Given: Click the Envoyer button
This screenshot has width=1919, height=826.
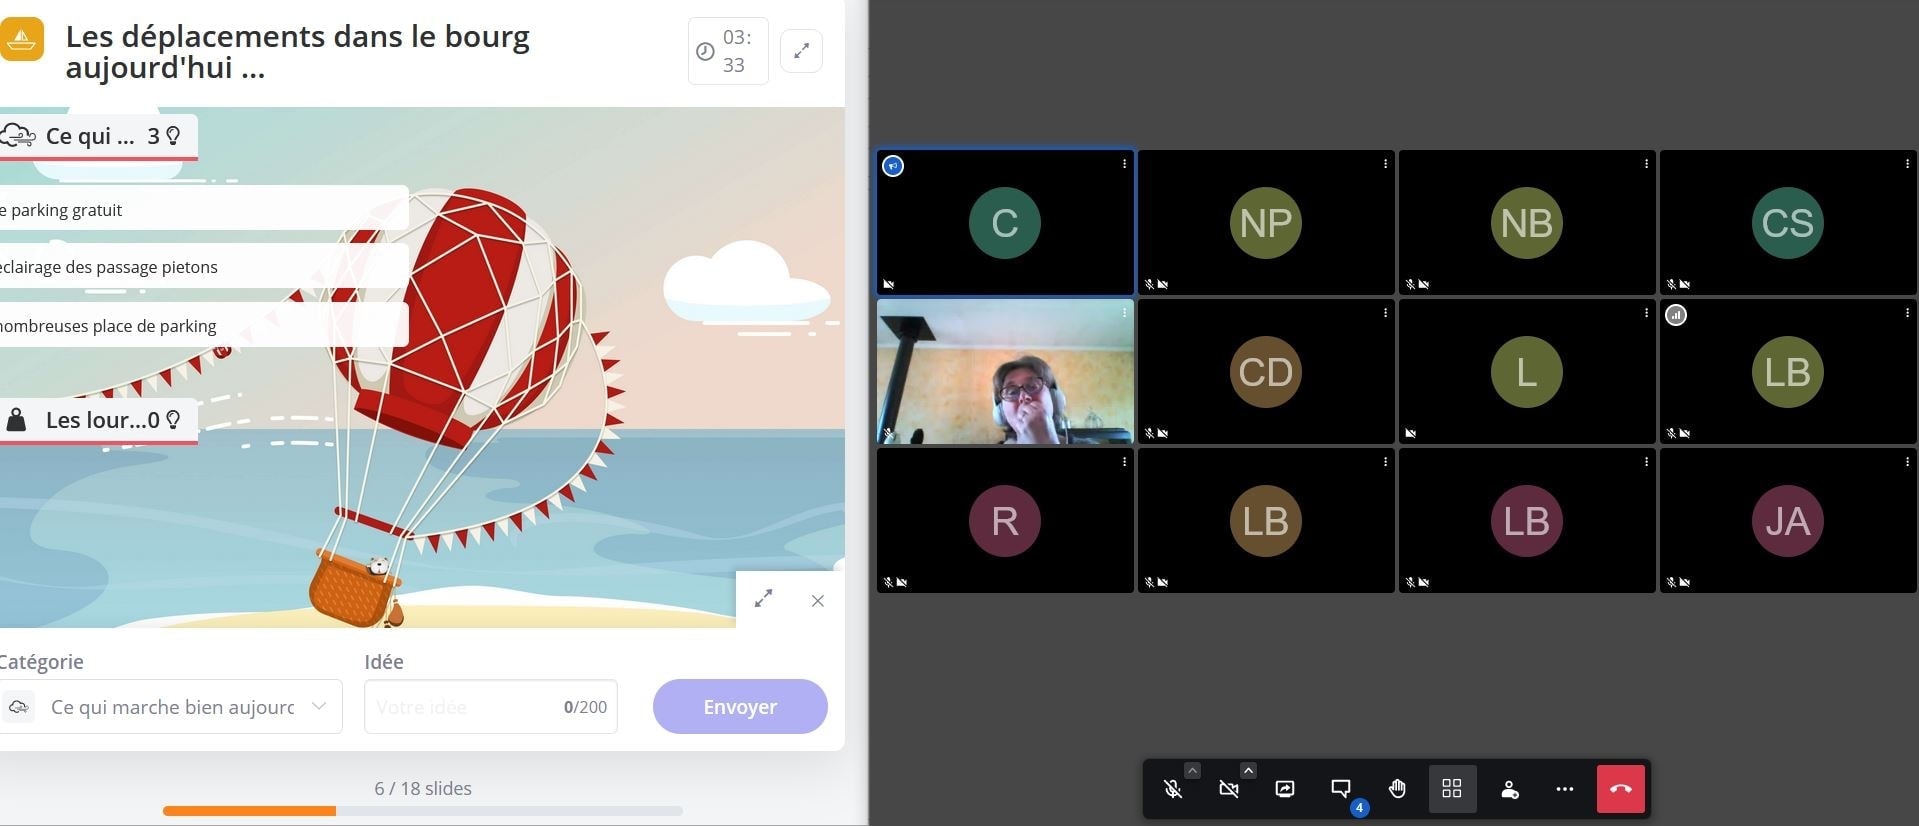Looking at the screenshot, I should tap(740, 707).
